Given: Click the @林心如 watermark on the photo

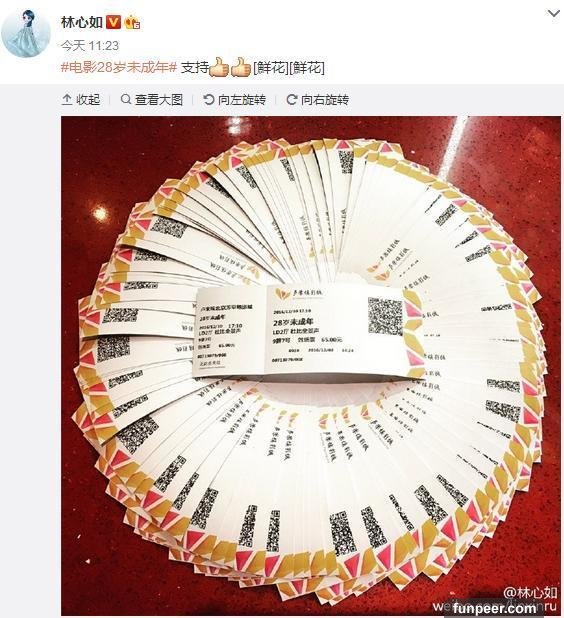Looking at the screenshot, I should click(x=530, y=593).
